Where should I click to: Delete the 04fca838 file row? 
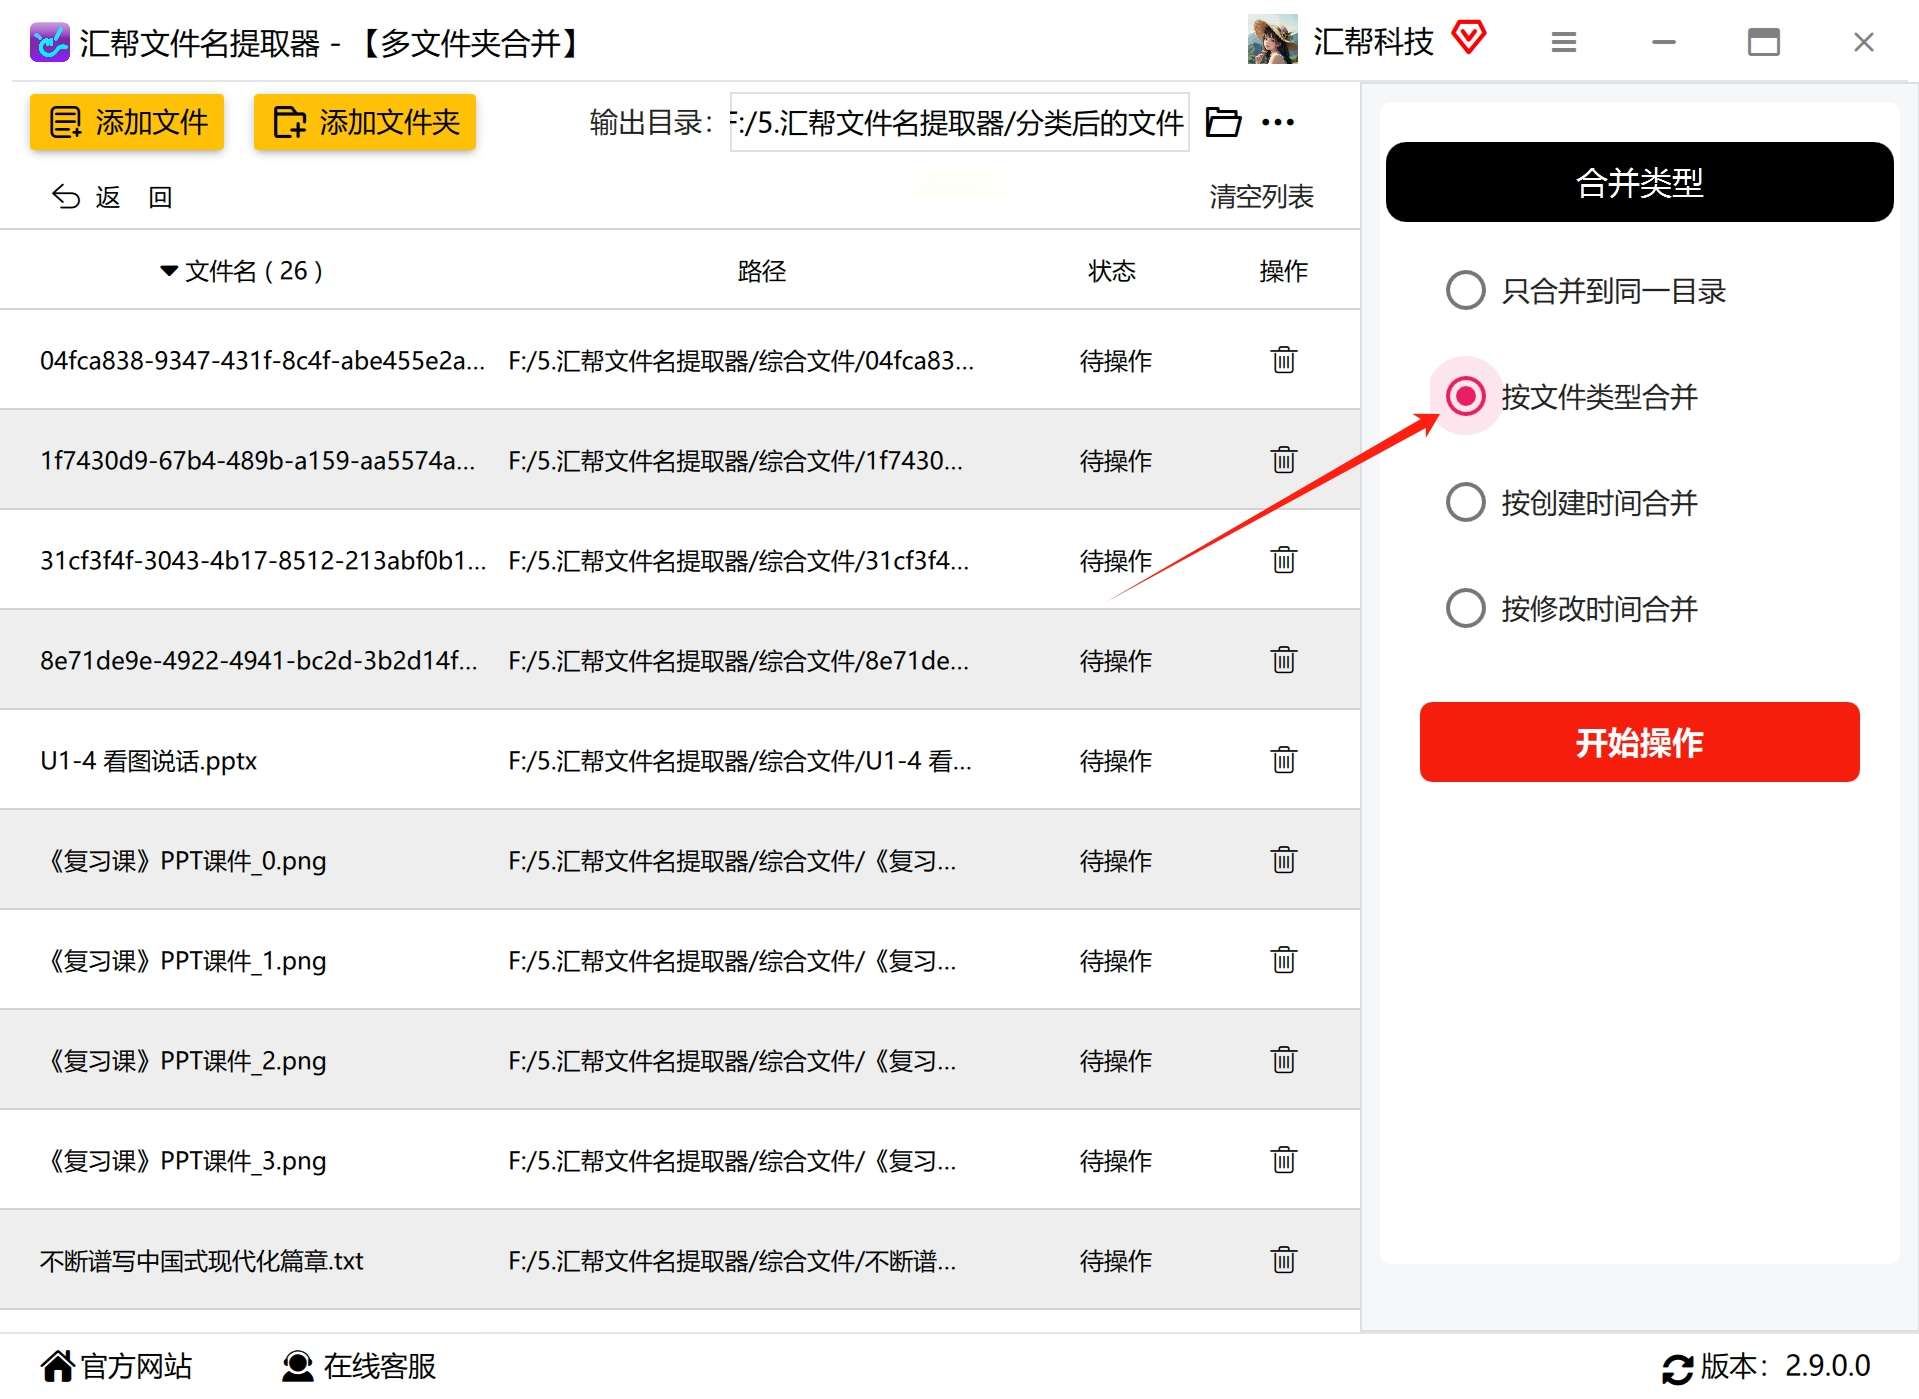coord(1284,360)
